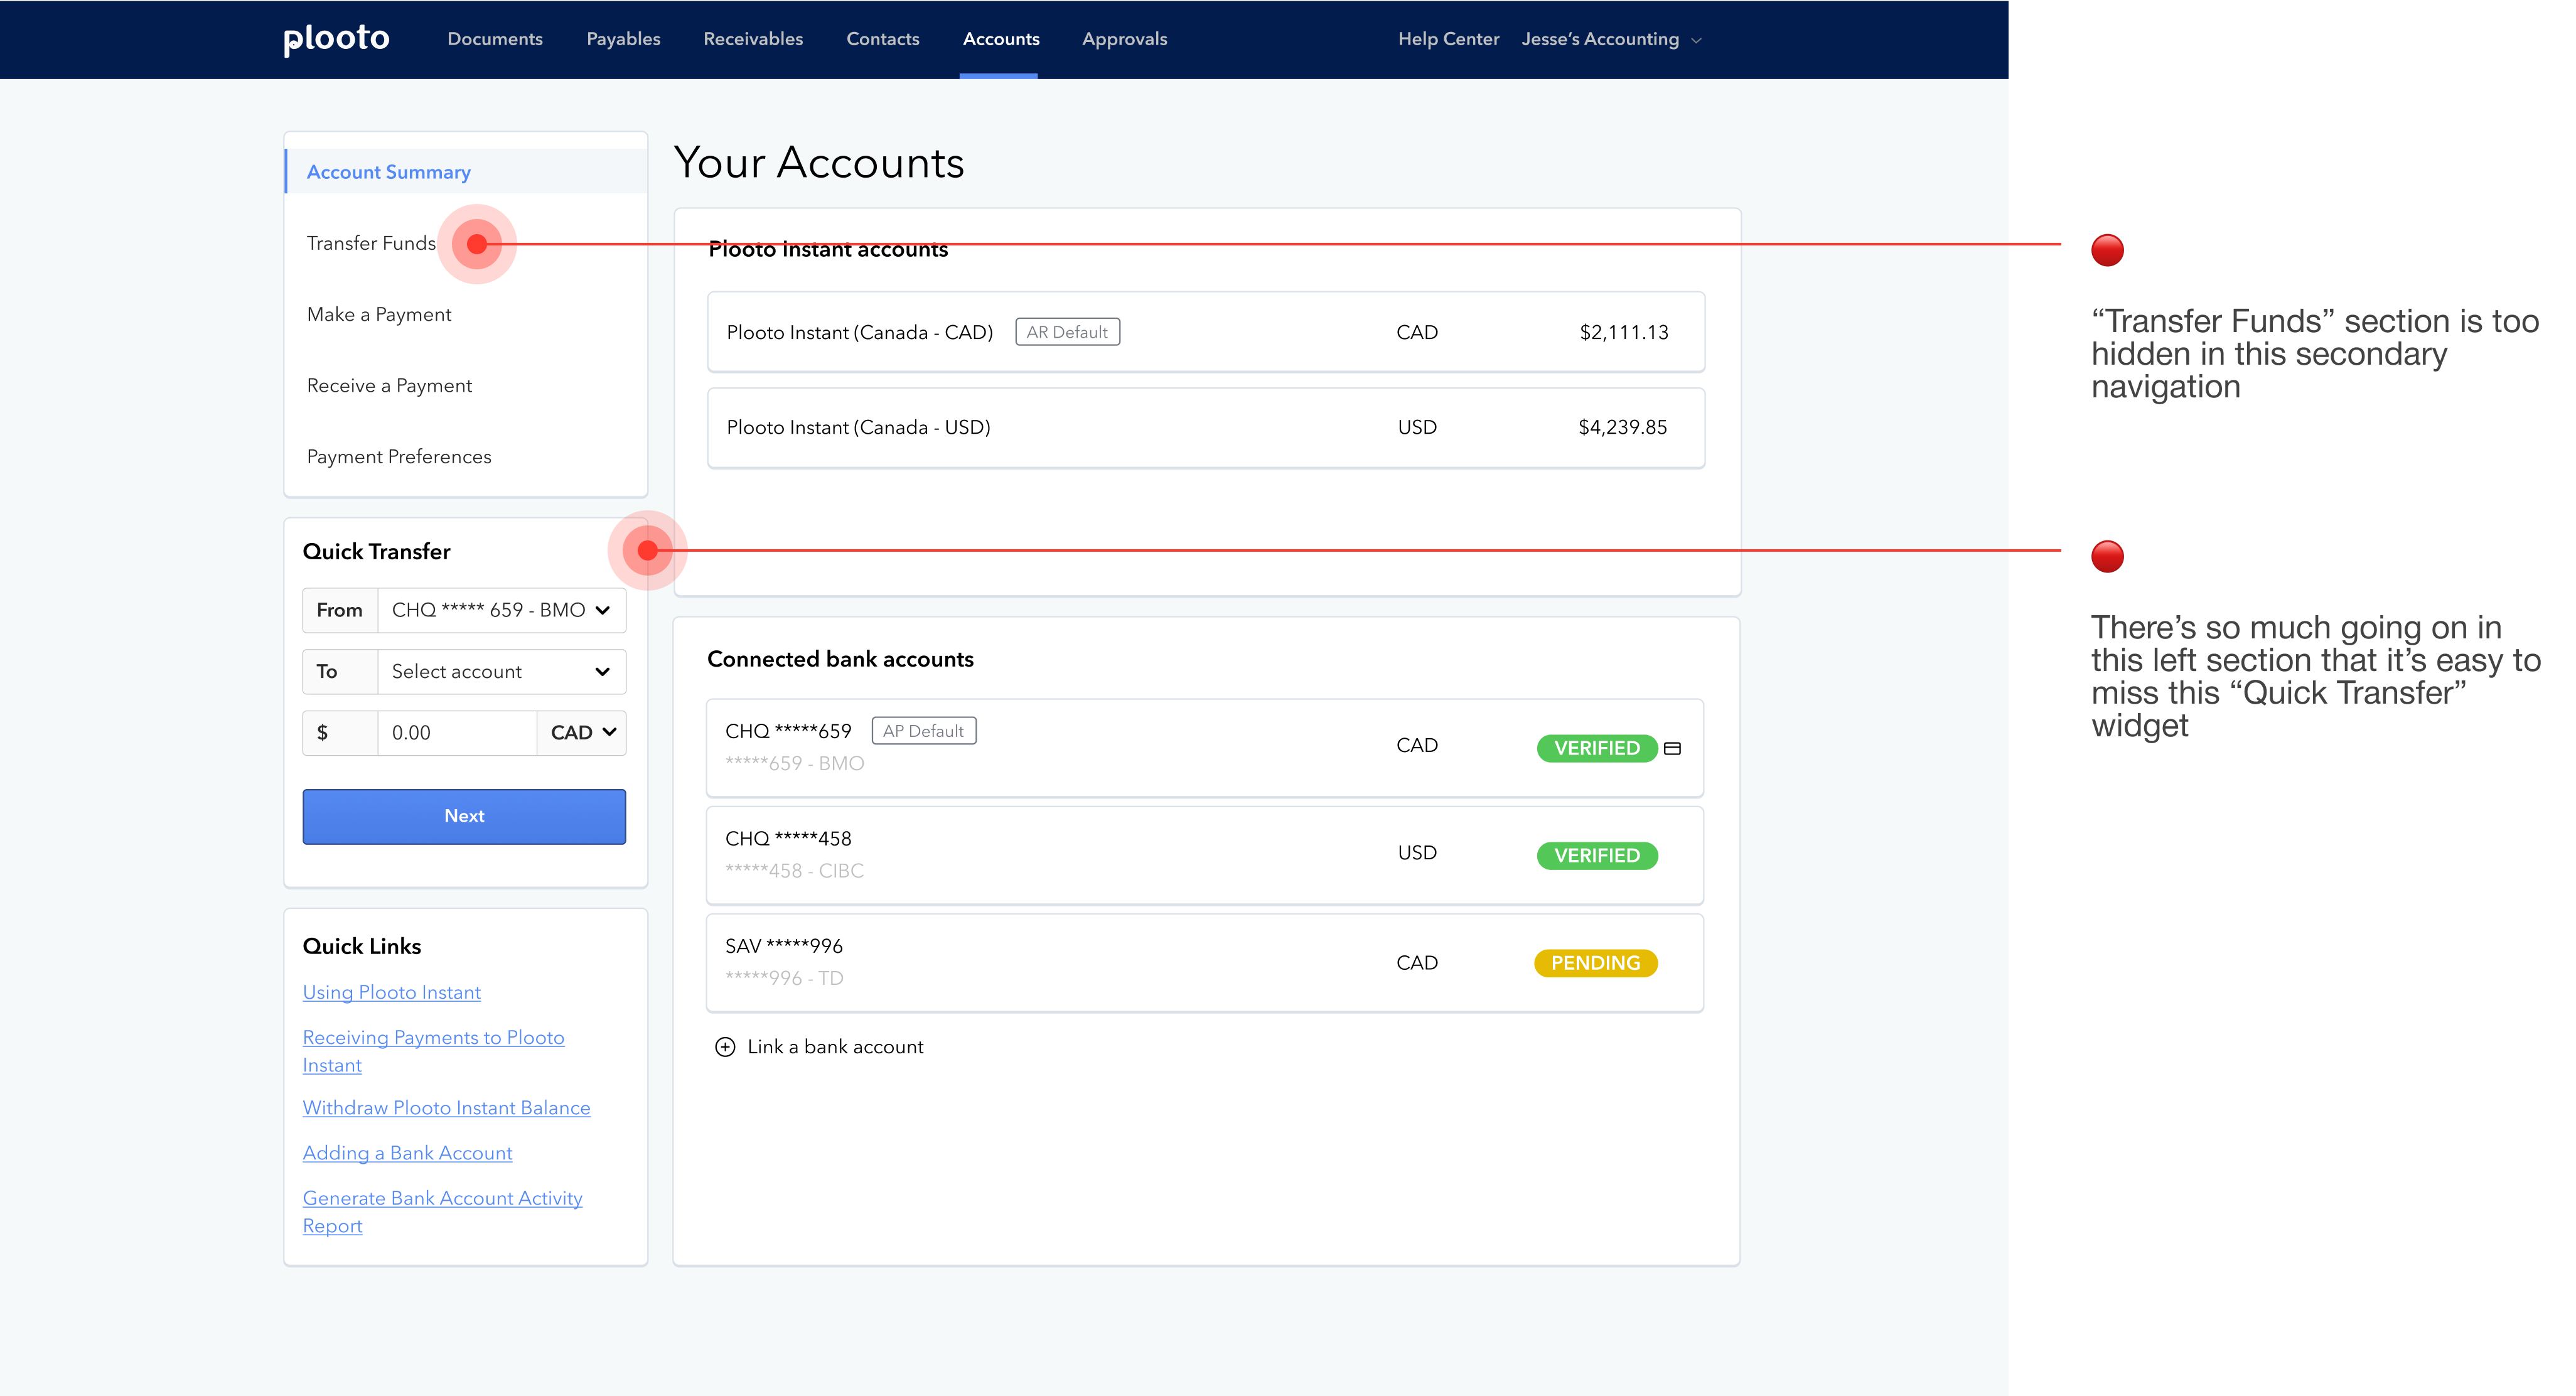Click the amount input field
The height and width of the screenshot is (1396, 2576).
456,733
